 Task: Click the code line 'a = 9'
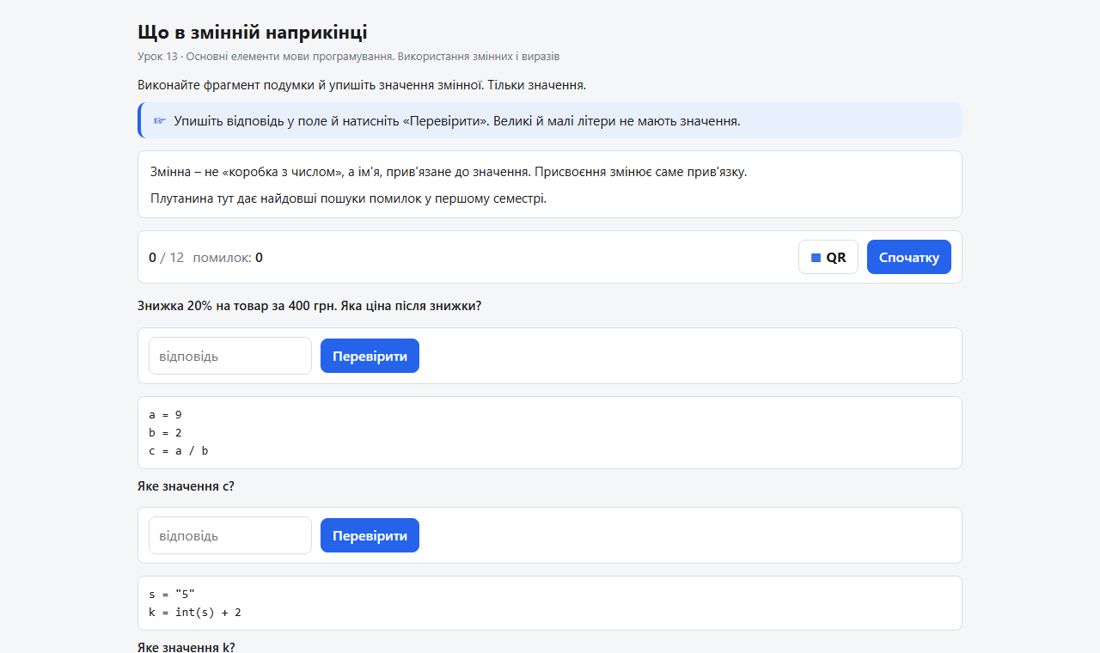point(165,415)
